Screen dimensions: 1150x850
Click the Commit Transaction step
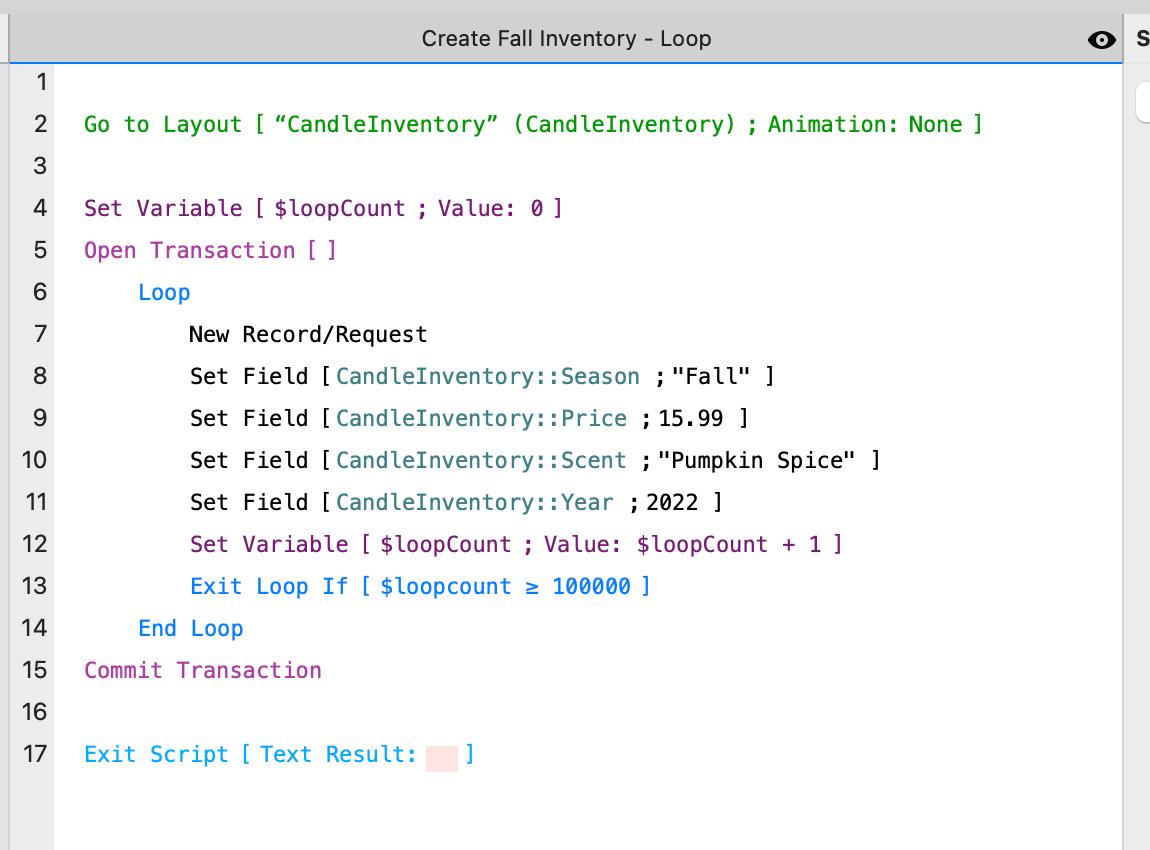203,670
